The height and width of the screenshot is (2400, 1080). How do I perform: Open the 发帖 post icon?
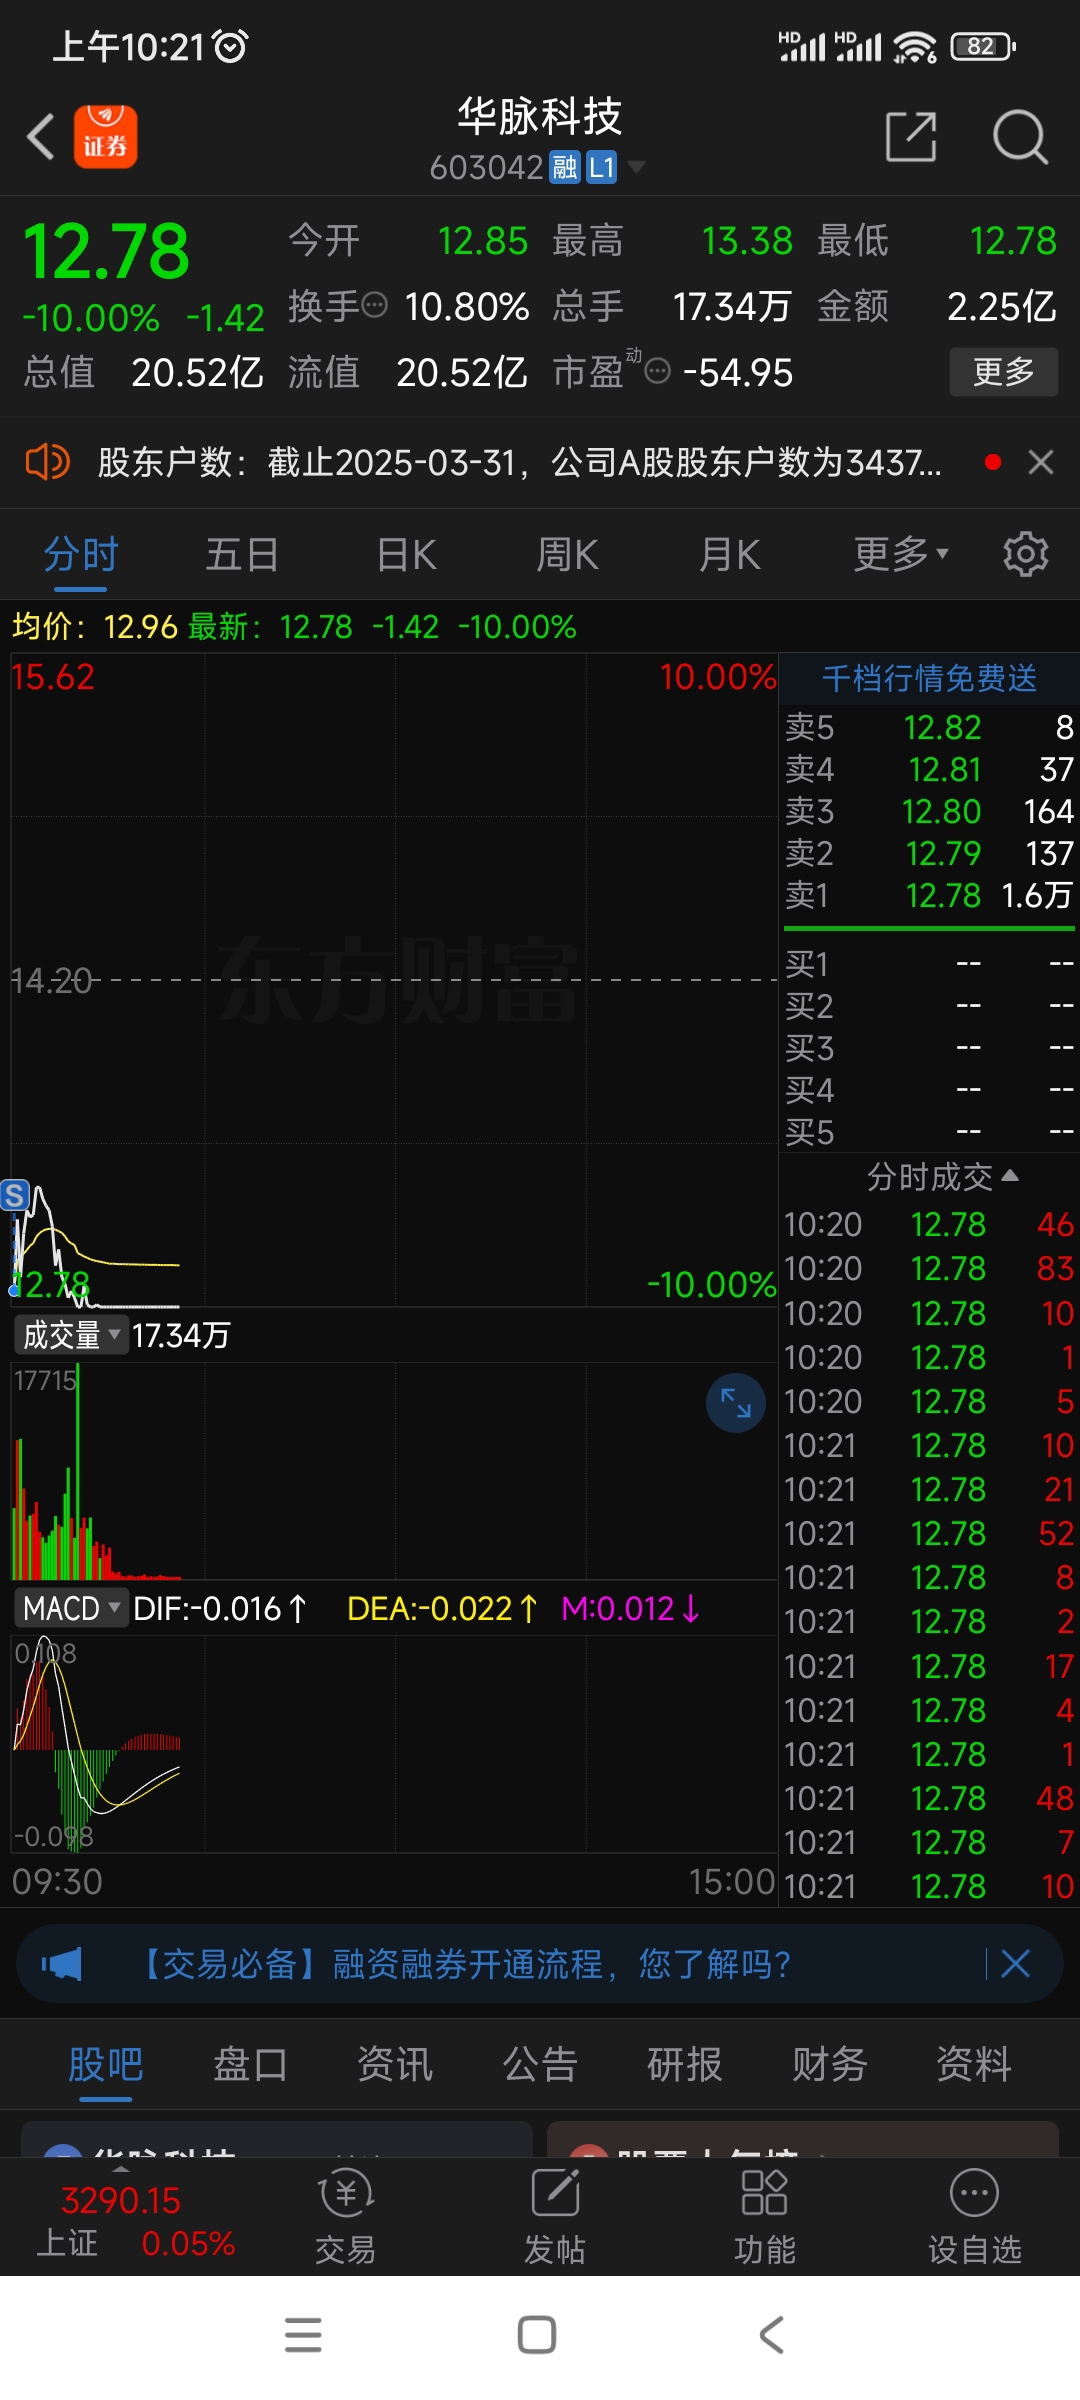tap(555, 2216)
